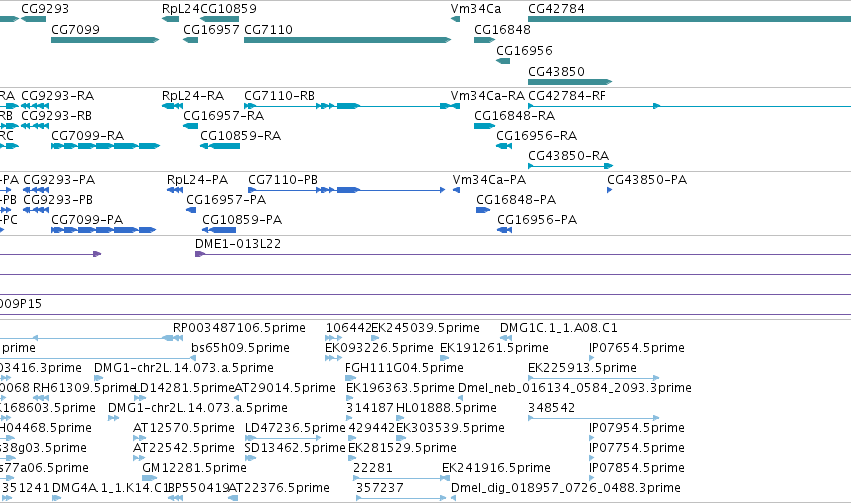
Task: Select EST label AT22376.5prime
Action: pos(280,488)
